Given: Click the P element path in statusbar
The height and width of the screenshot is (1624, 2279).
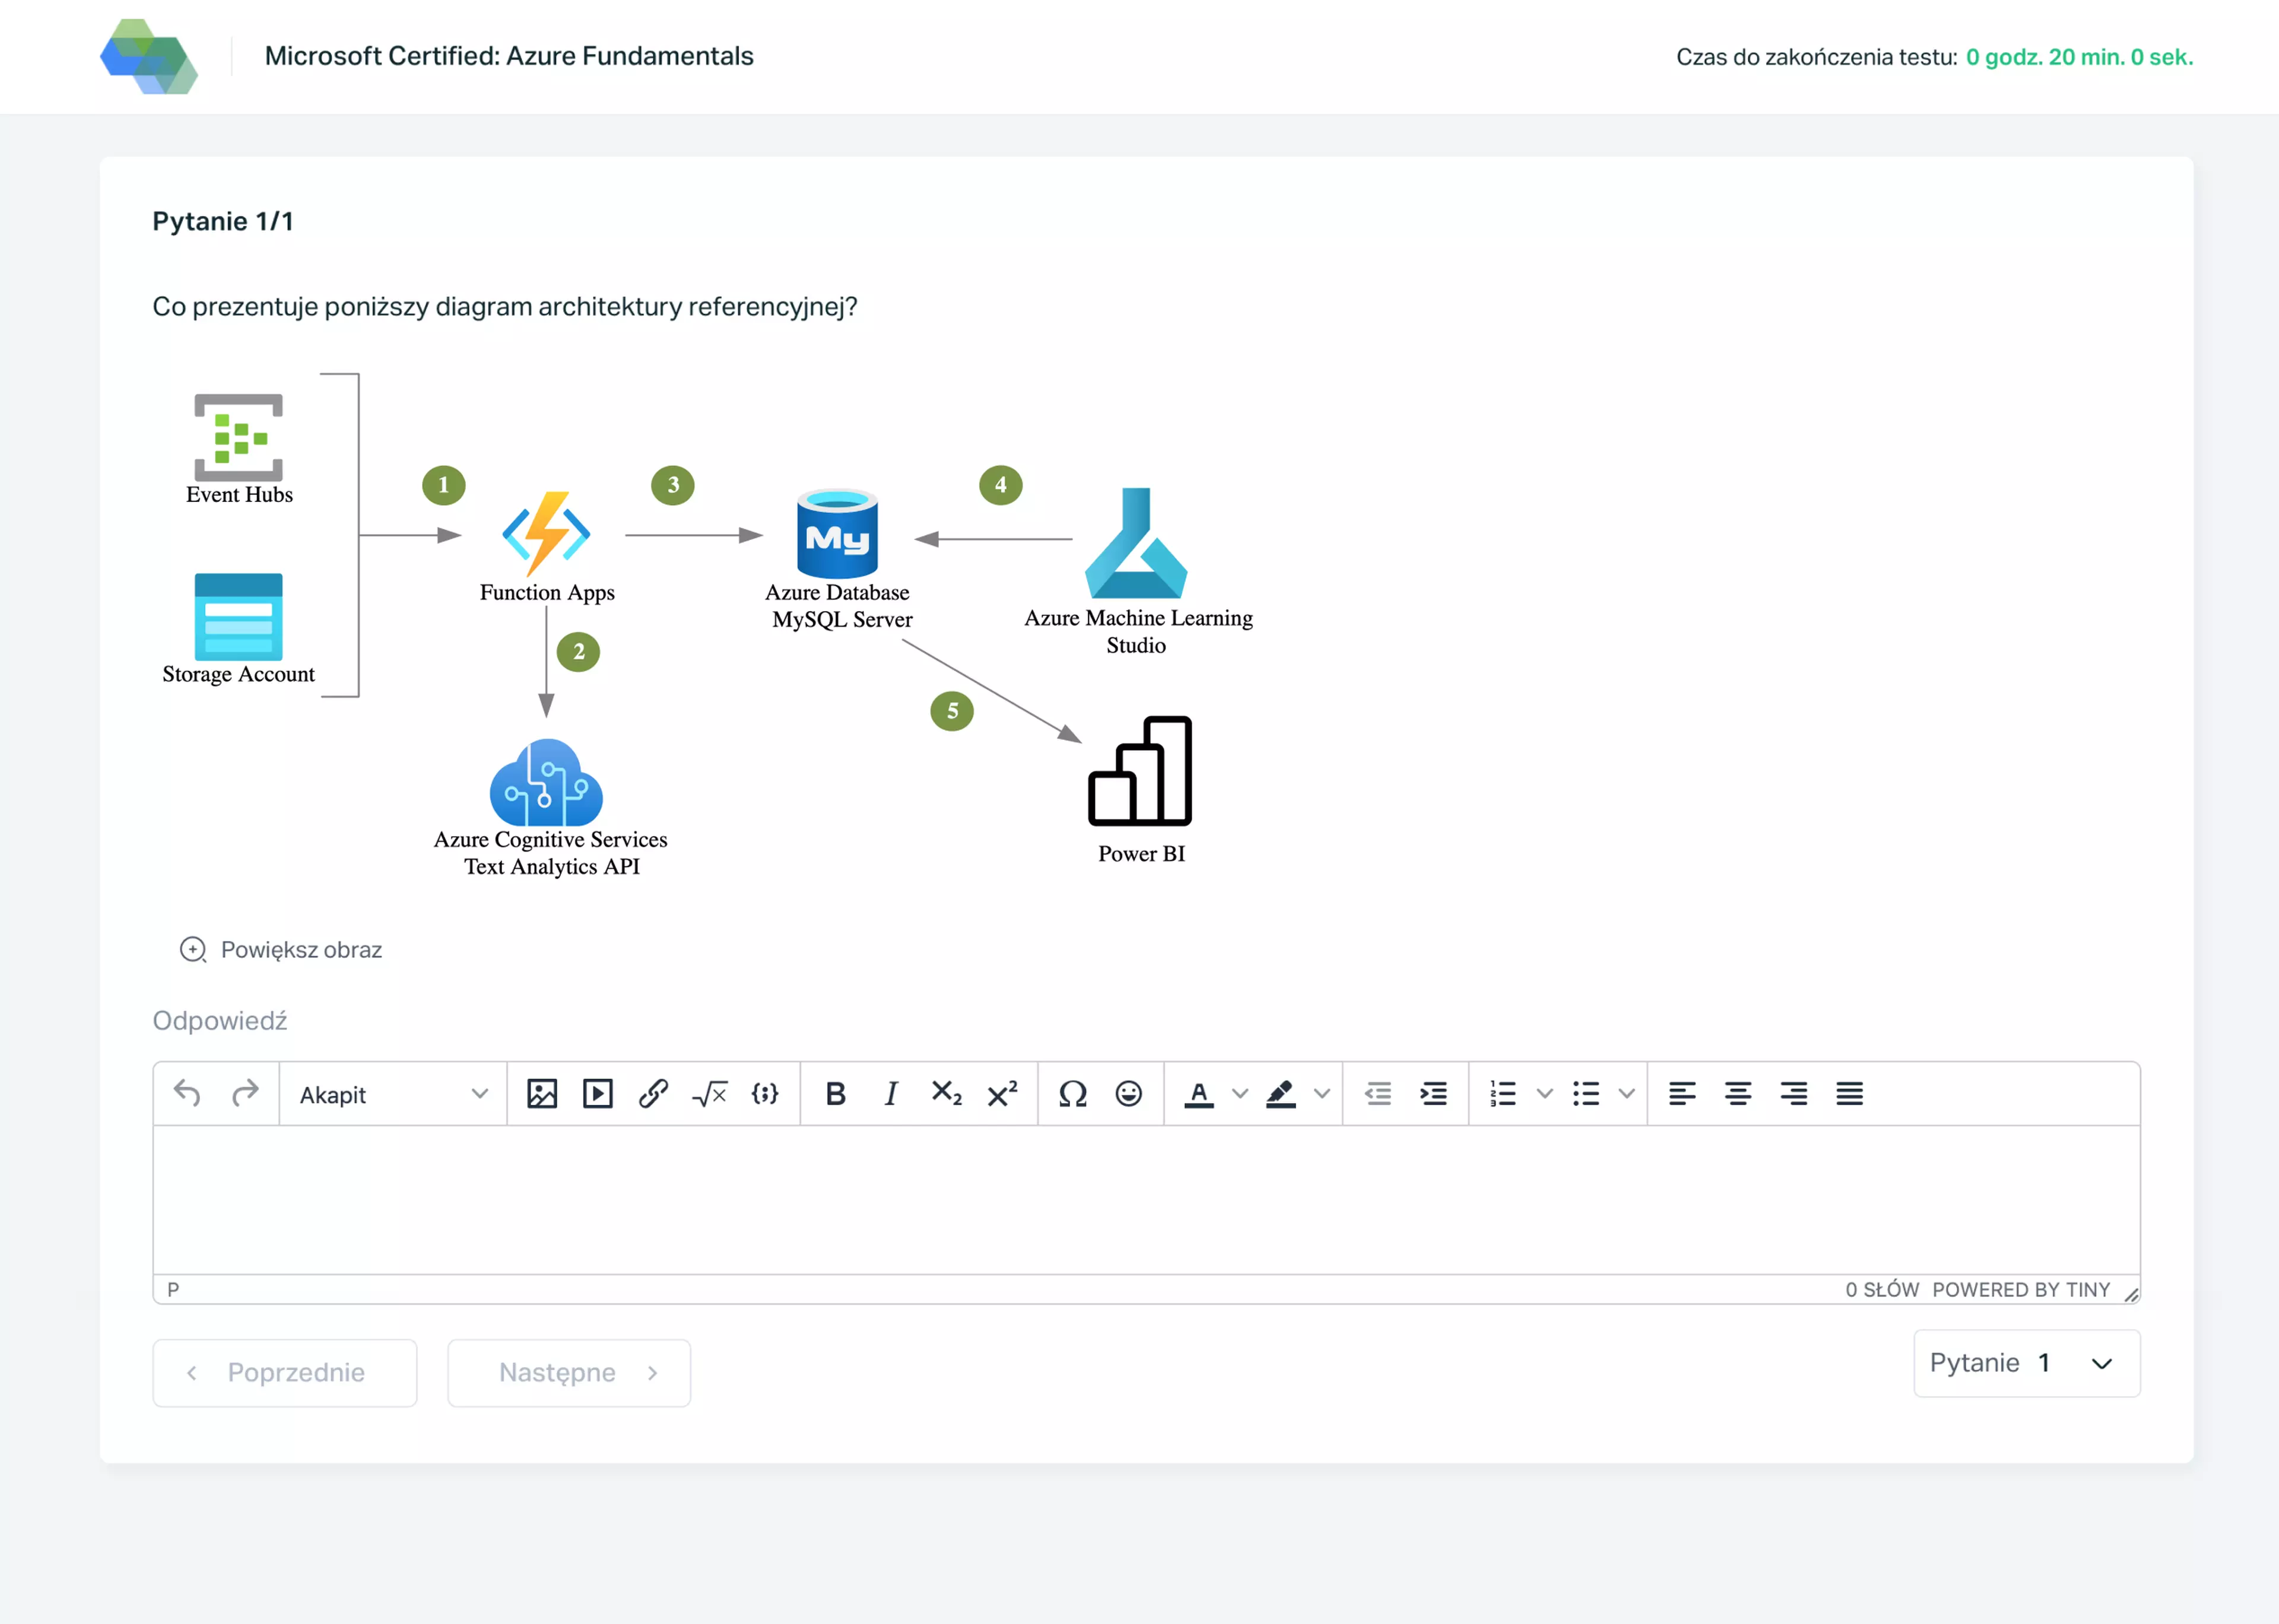Looking at the screenshot, I should pos(173,1290).
